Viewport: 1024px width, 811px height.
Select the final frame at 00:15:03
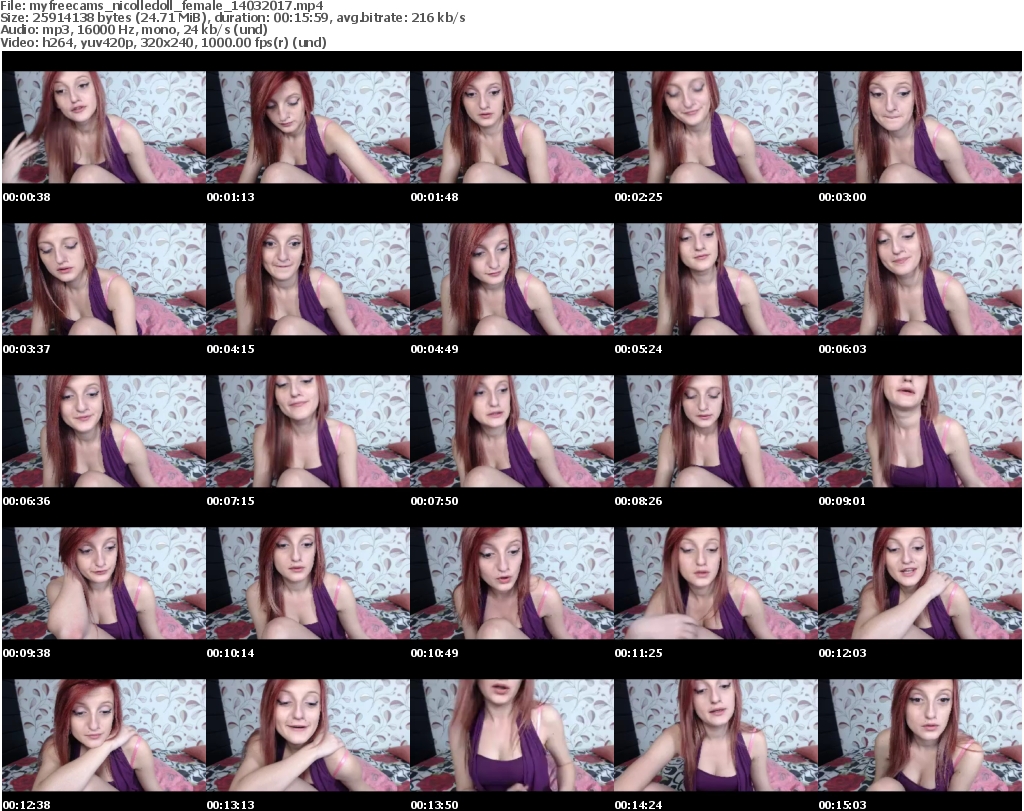click(x=920, y=735)
